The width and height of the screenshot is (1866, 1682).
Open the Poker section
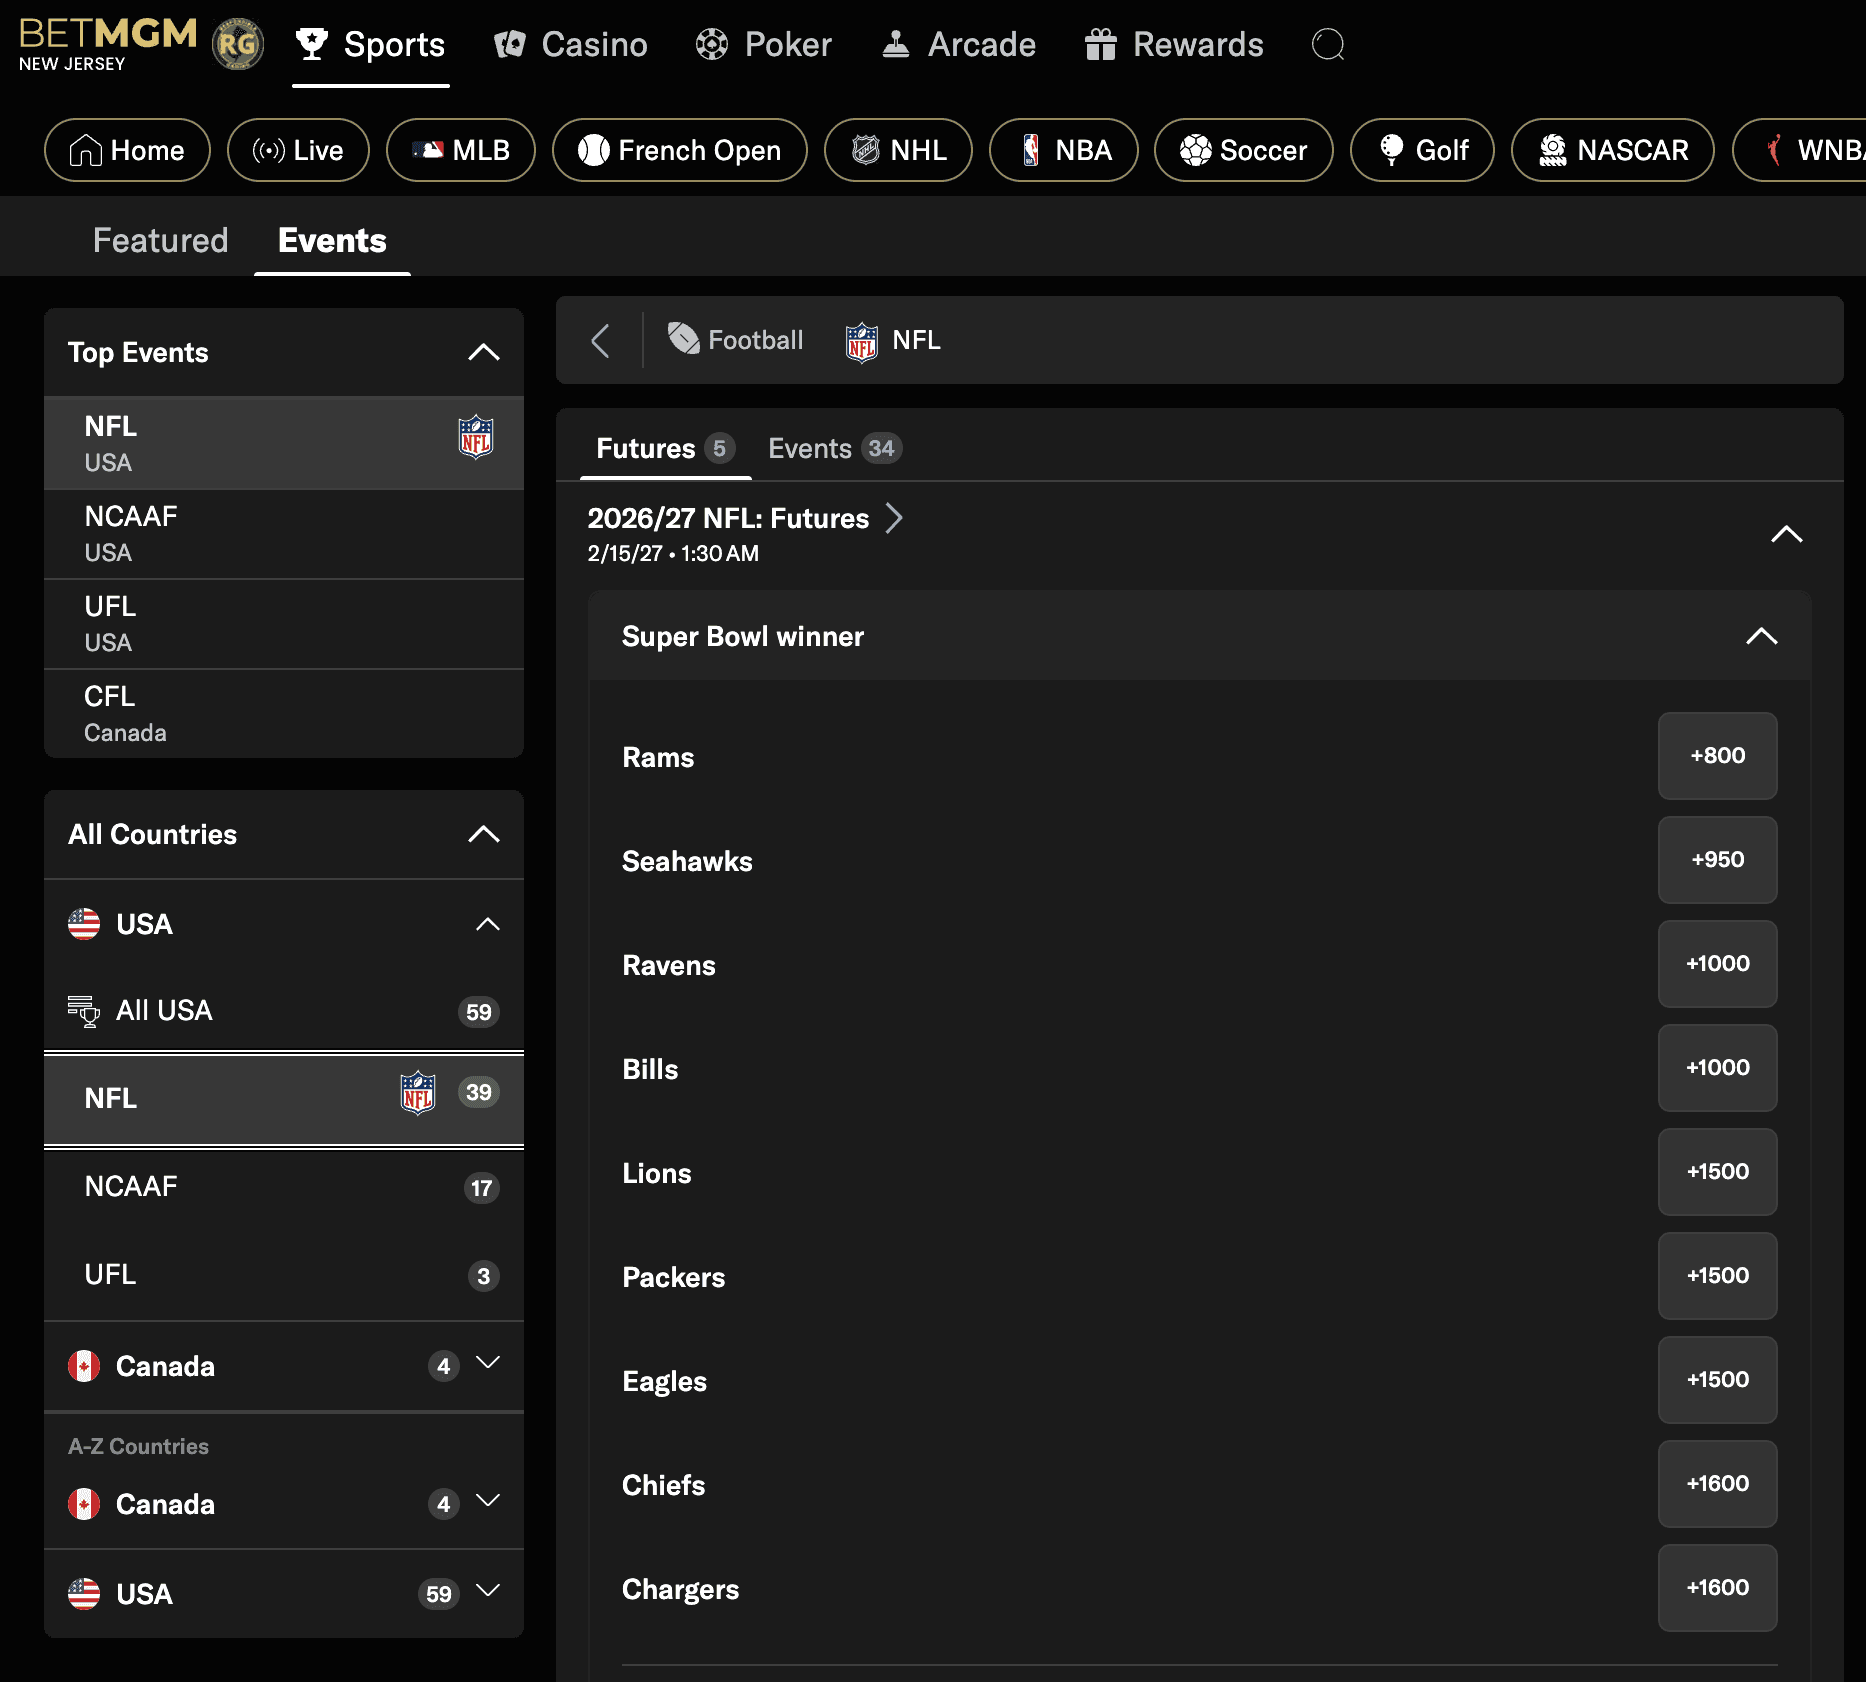tap(764, 44)
